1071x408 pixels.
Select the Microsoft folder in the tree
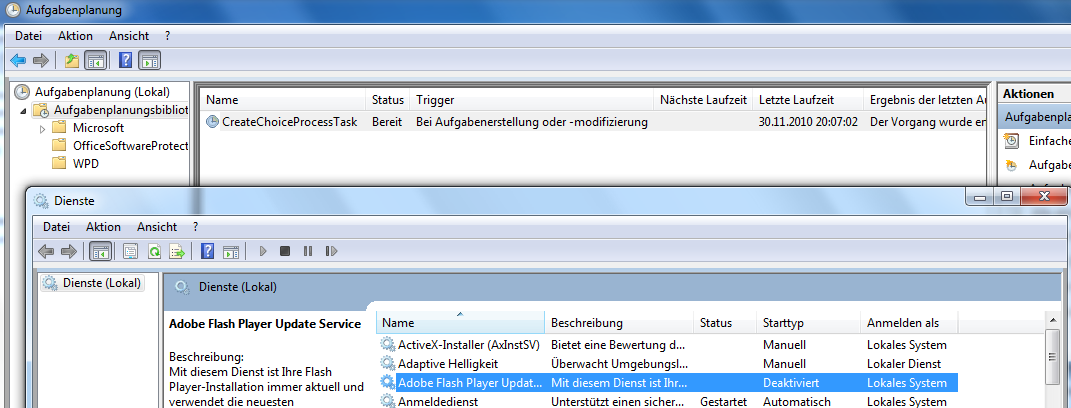(x=98, y=128)
